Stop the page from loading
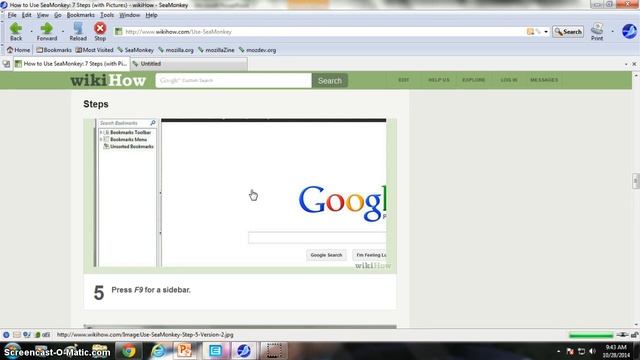This screenshot has height=360, width=640. (100, 31)
